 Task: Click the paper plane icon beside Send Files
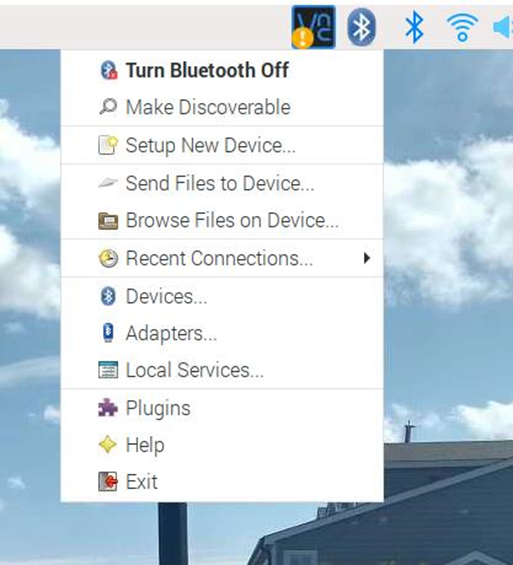coord(108,183)
